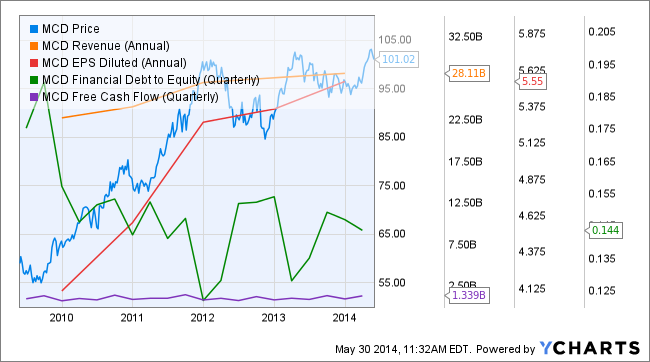This screenshot has height=362, width=650.
Task: Select MCD EPS Diluted (Annual) legend text
Action: (x=114, y=63)
